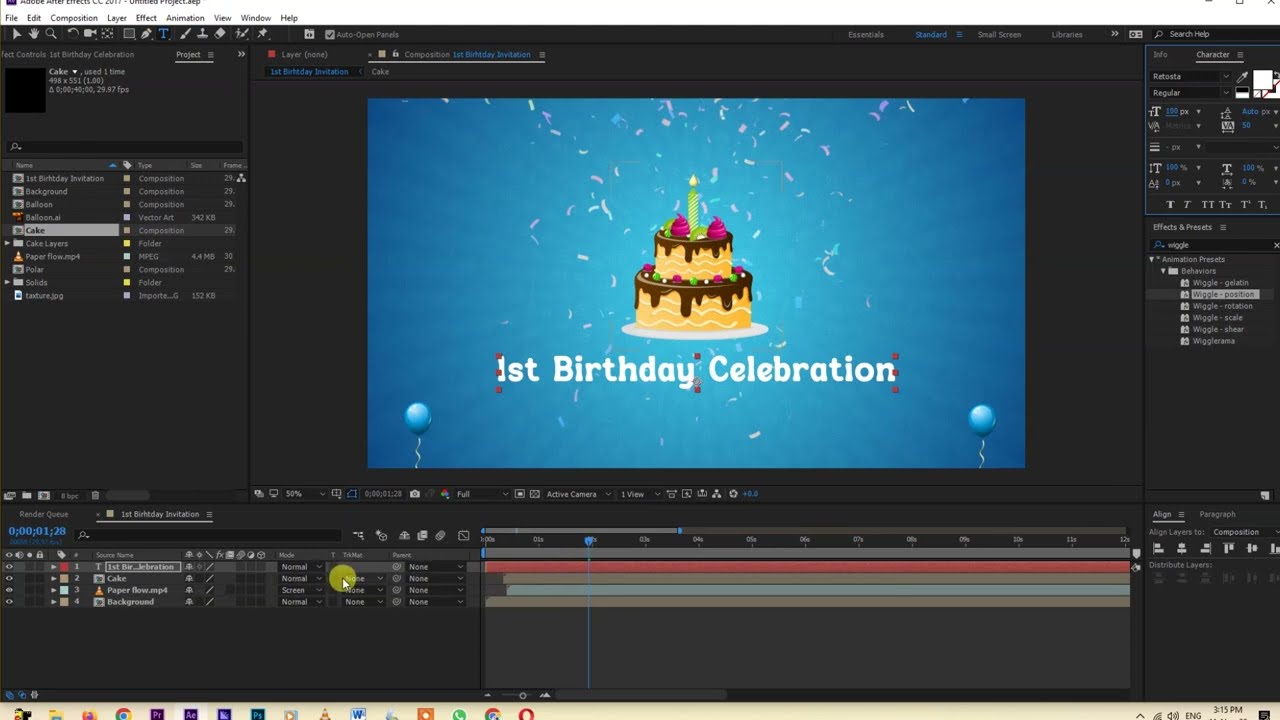
Task: Click the eyedropper in Character panel
Action: point(1243,77)
